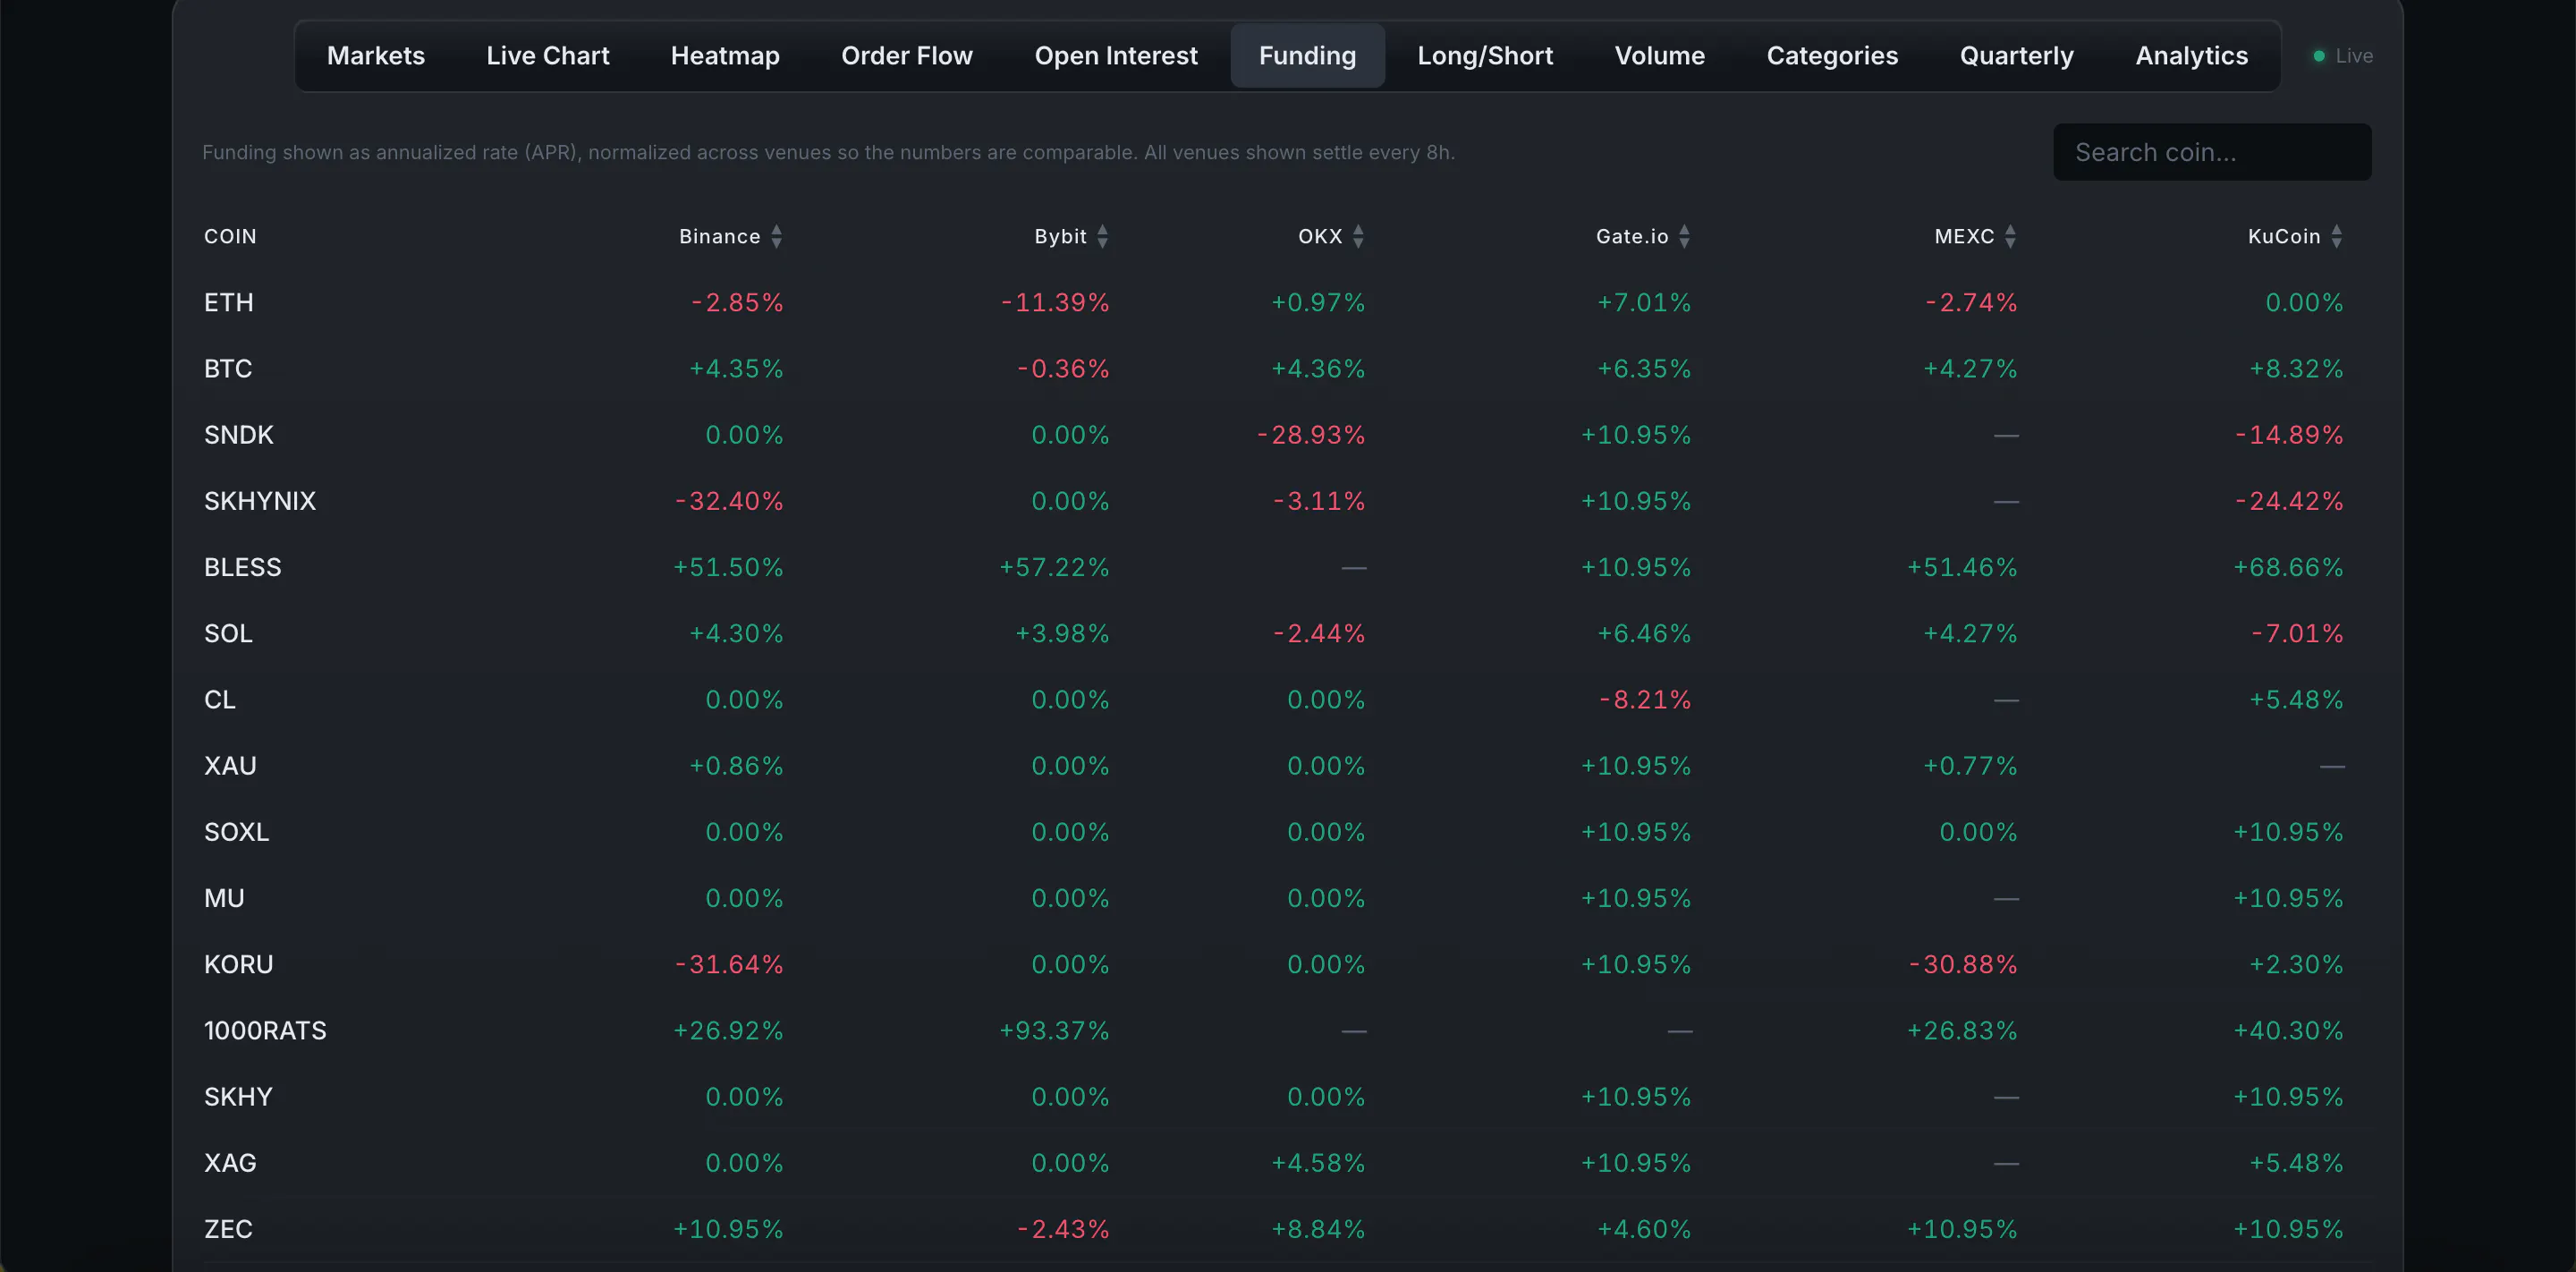Click the Search coin input field
Image resolution: width=2576 pixels, height=1272 pixels.
[x=2212, y=152]
